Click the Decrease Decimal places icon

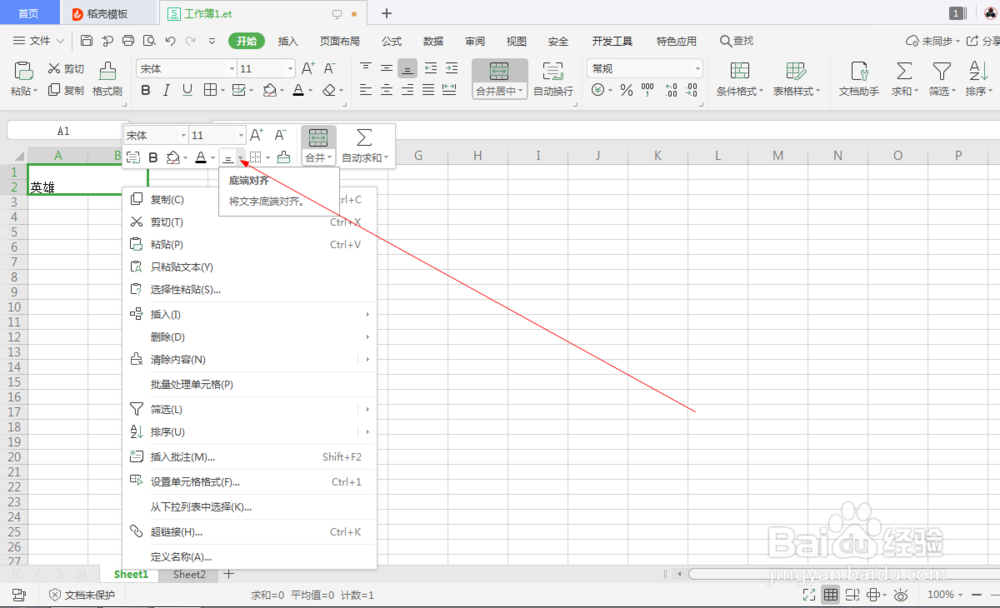[692, 90]
